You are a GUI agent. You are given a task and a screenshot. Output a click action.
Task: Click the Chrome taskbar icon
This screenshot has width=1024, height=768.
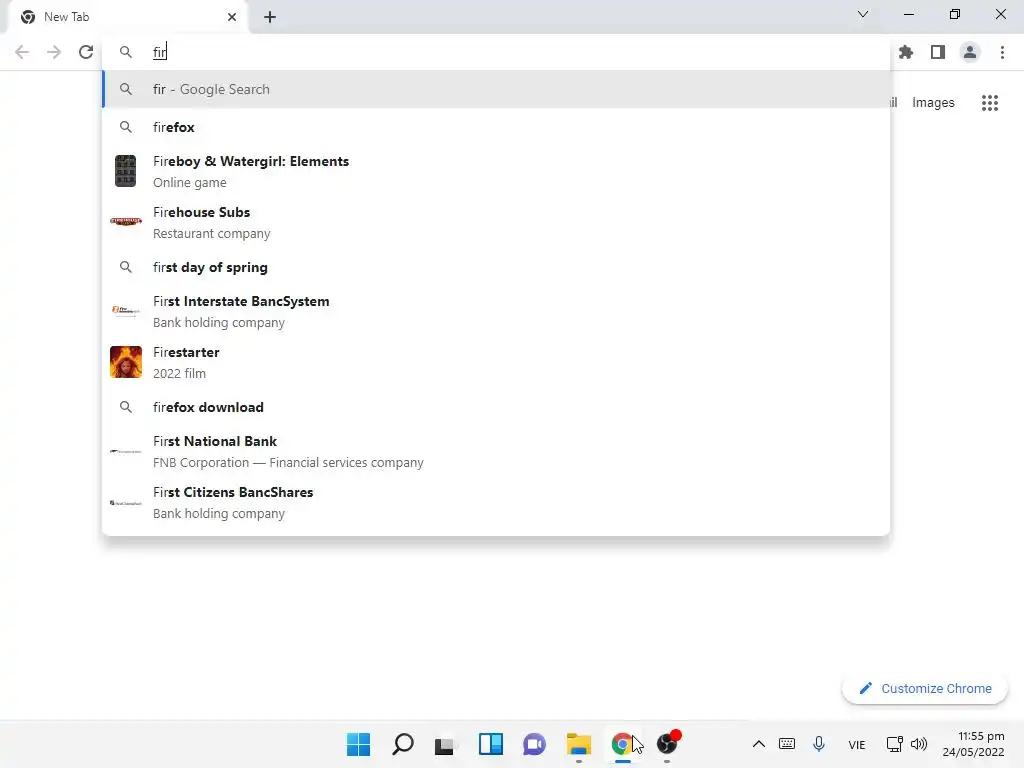622,744
